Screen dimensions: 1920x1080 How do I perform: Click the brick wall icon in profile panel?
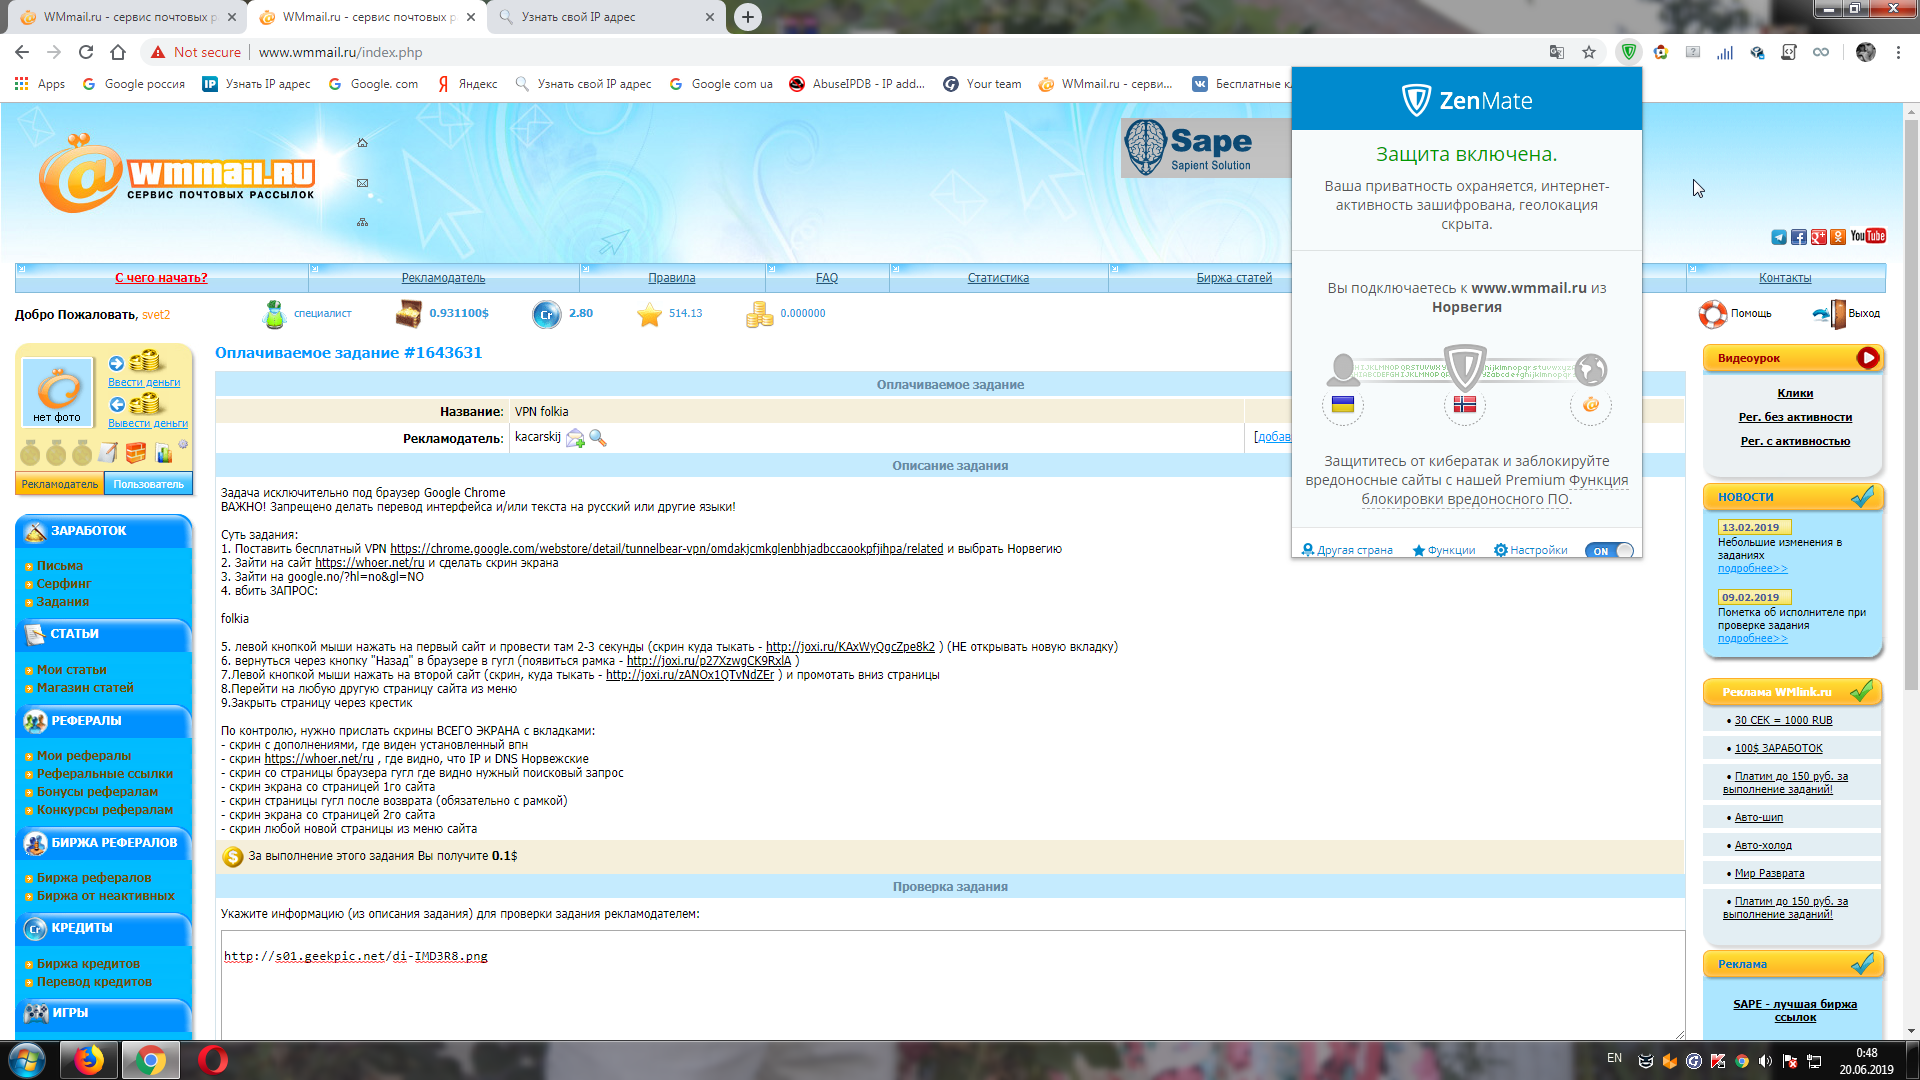coord(136,453)
